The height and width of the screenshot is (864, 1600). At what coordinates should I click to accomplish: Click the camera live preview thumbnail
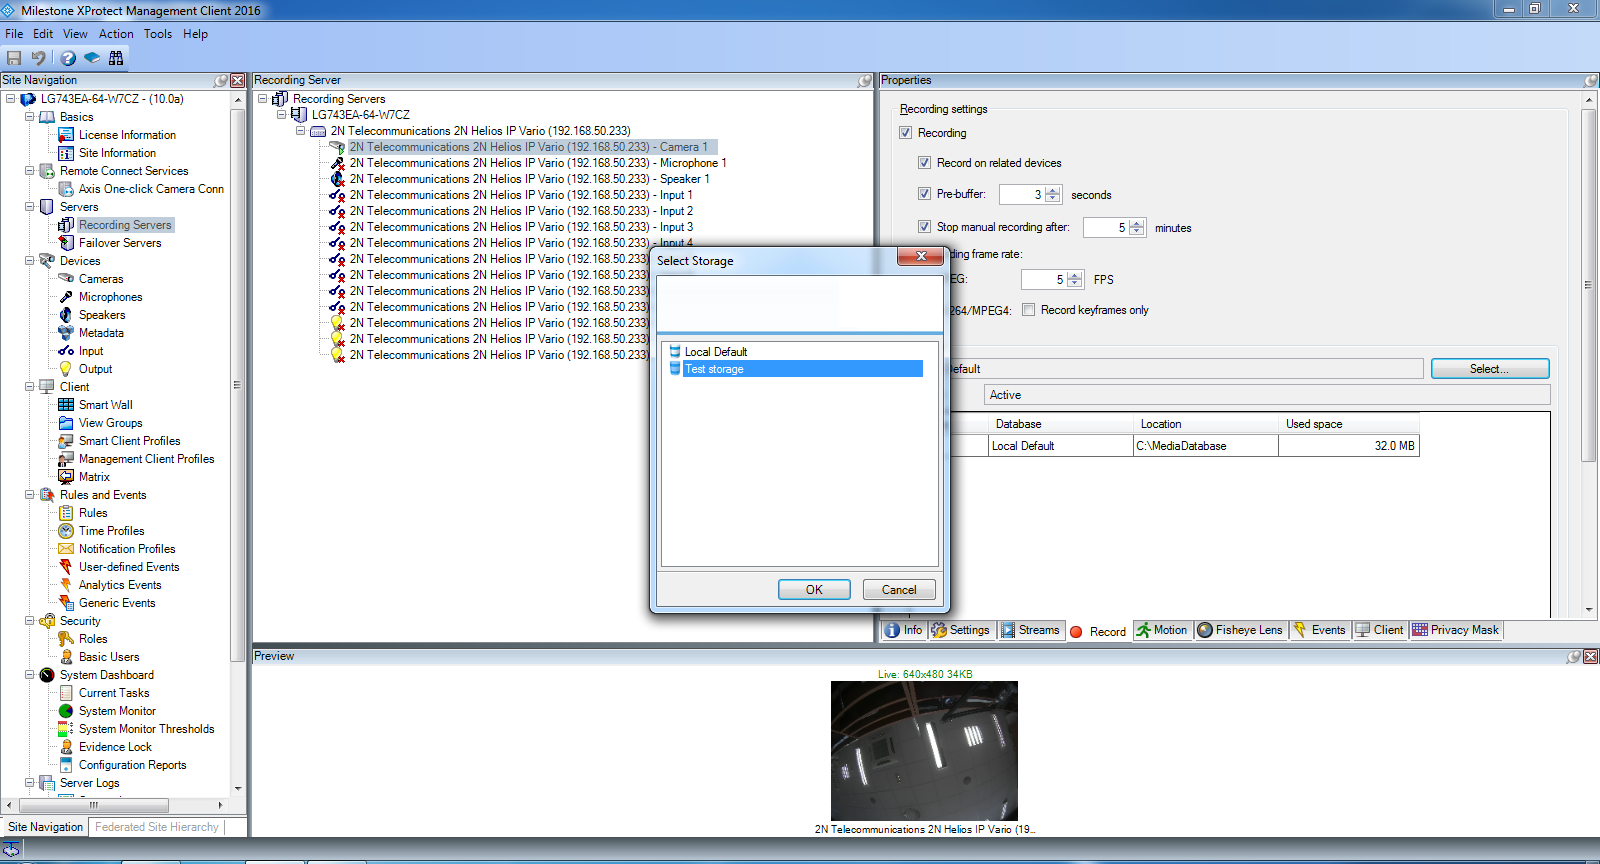[x=924, y=750]
